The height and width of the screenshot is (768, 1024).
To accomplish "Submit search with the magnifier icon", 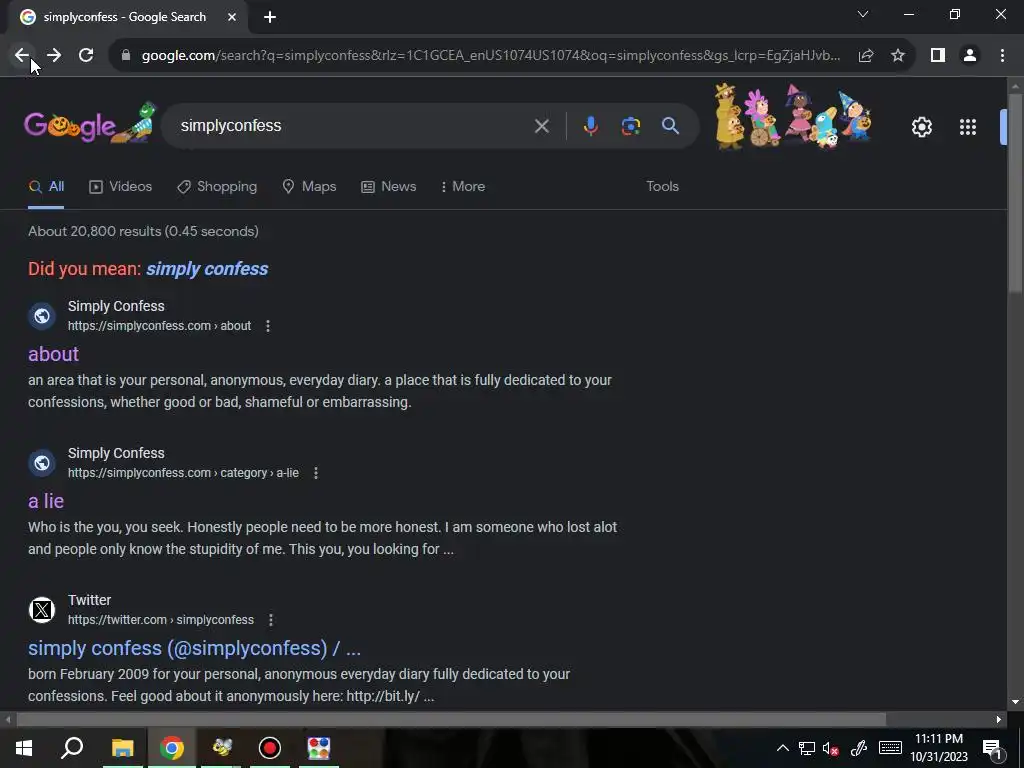I will (670, 126).
